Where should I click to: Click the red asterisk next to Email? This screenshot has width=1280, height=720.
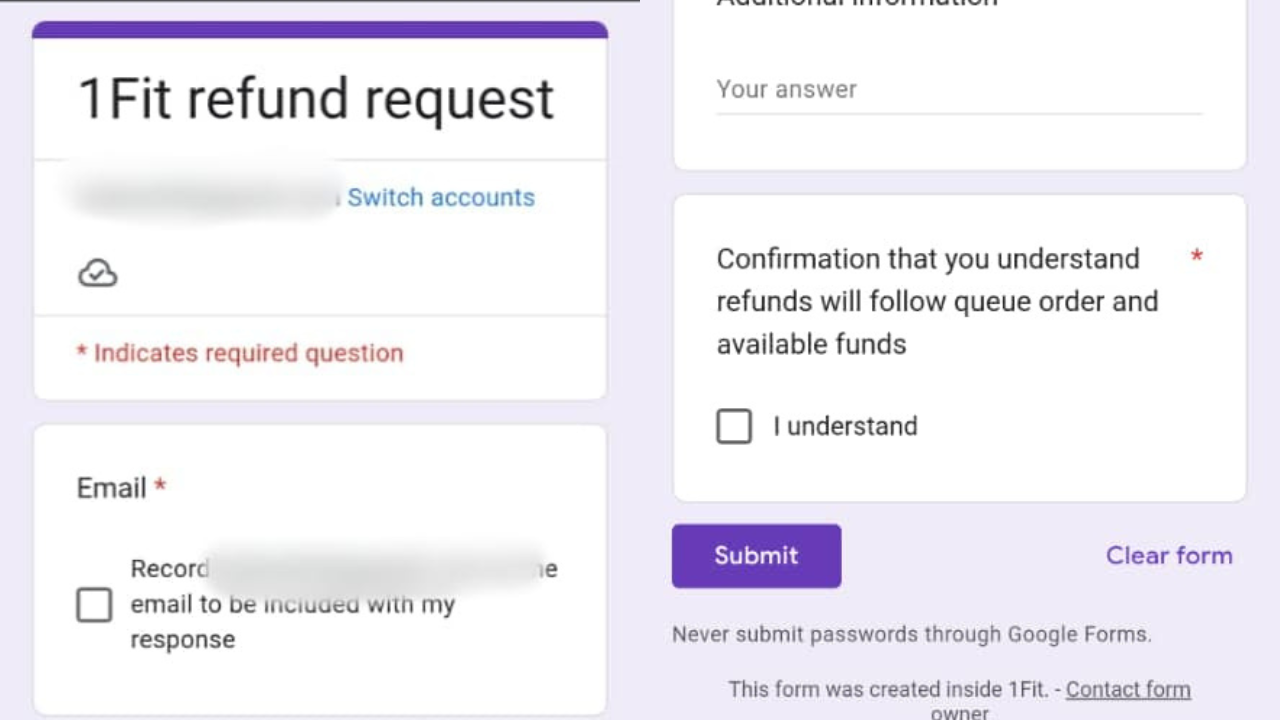pyautogui.click(x=160, y=487)
